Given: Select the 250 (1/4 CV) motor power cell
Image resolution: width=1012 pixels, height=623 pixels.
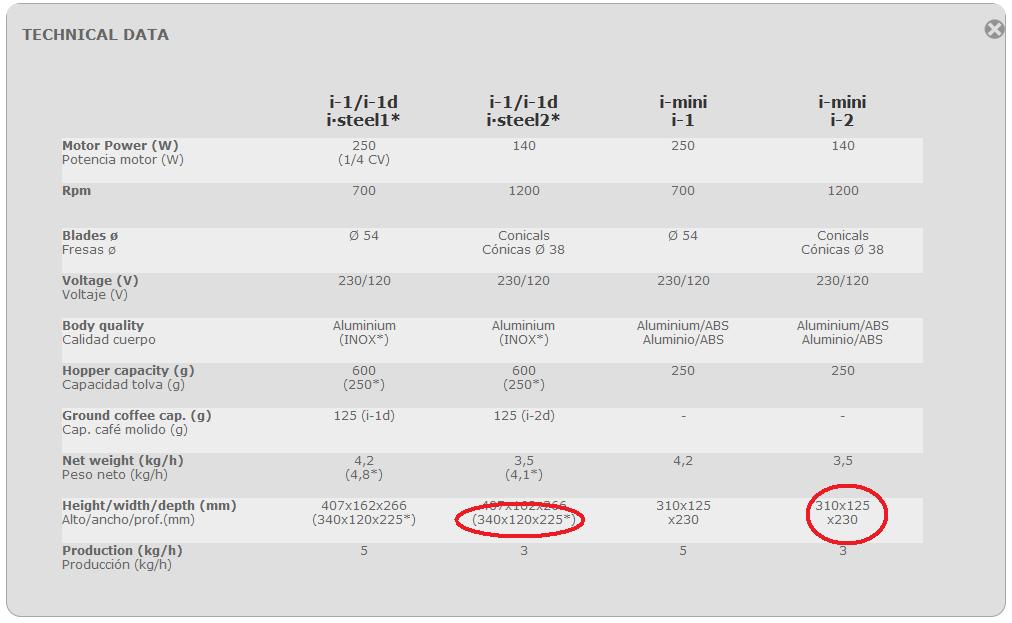Looking at the screenshot, I should [364, 153].
